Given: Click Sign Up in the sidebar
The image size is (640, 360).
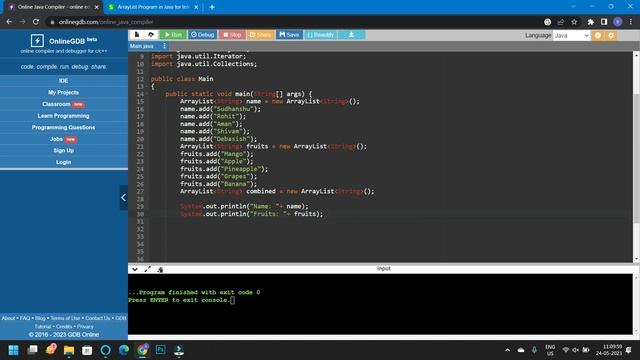Looking at the screenshot, I should 63,151.
